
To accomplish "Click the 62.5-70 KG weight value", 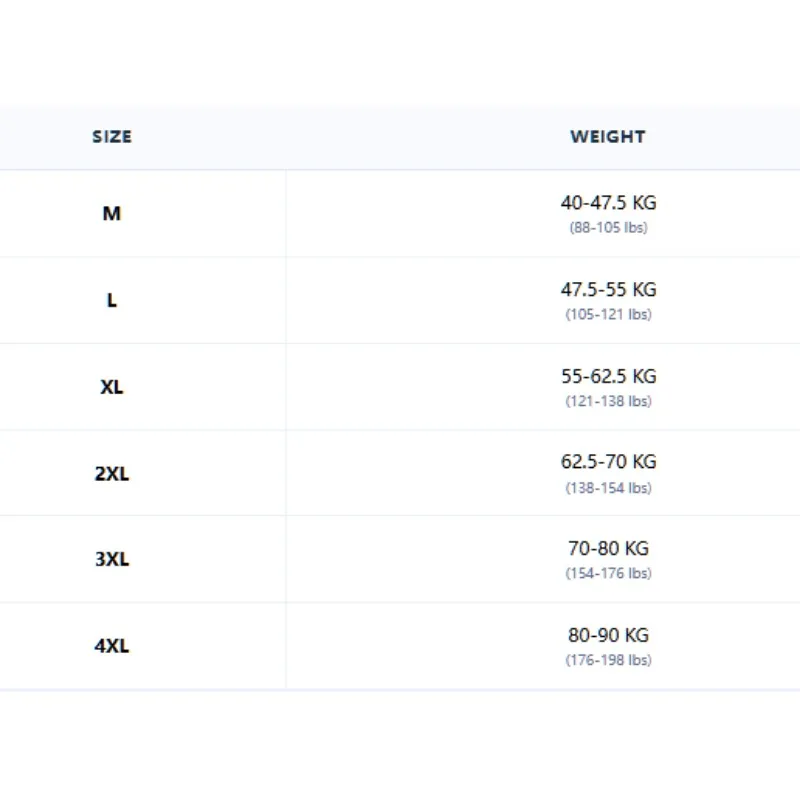I will [608, 462].
